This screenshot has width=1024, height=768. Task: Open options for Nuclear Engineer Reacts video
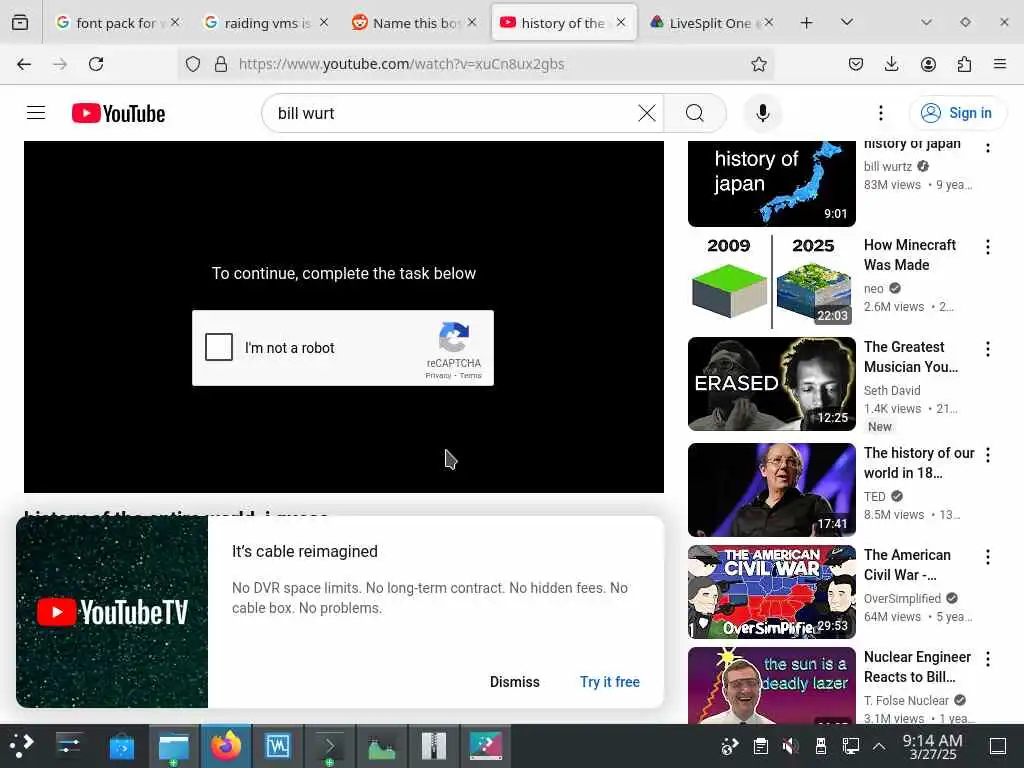tap(987, 658)
